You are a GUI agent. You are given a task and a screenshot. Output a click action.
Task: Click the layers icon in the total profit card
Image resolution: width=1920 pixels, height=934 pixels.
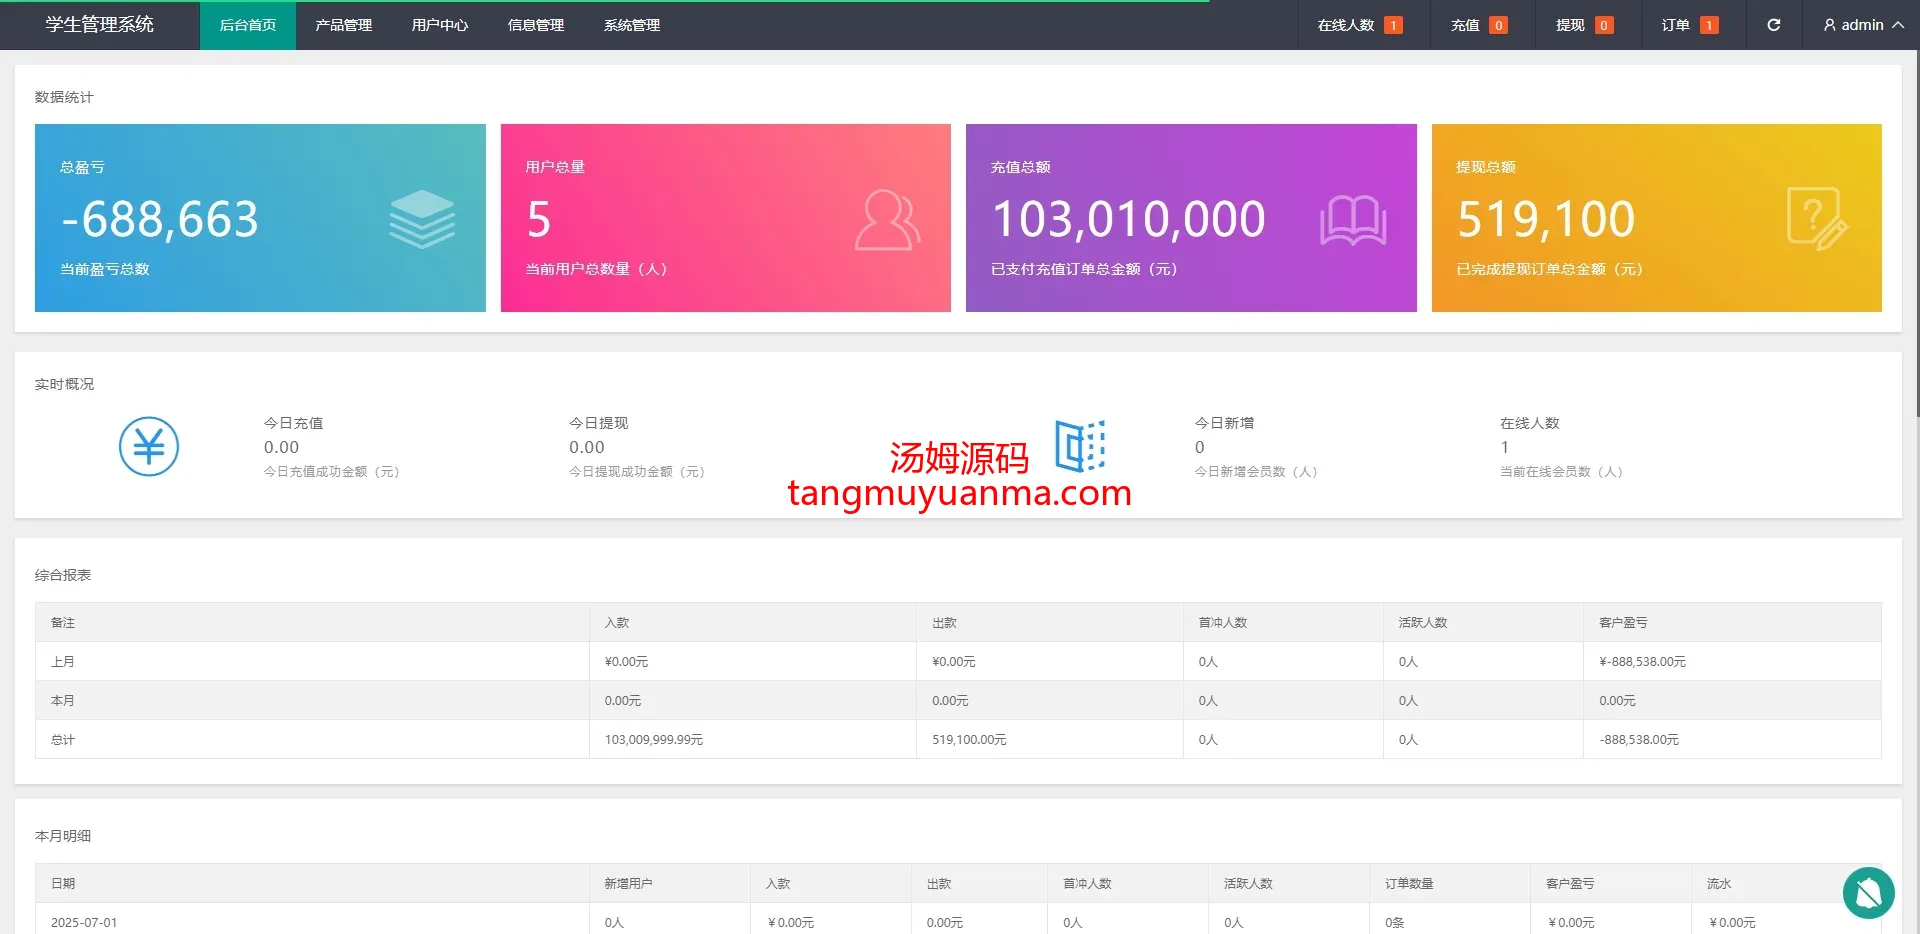422,219
